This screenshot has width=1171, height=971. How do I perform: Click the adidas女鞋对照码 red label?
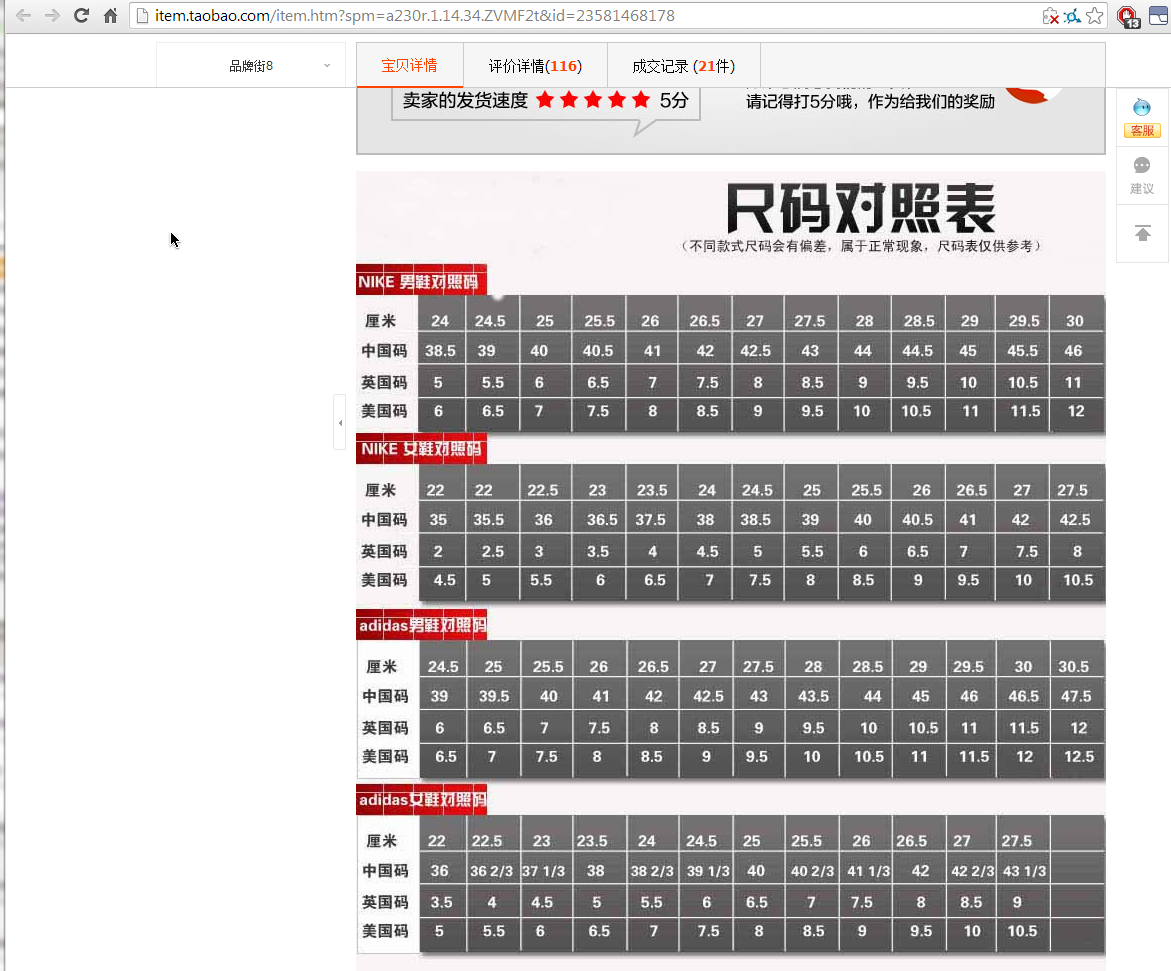click(421, 799)
